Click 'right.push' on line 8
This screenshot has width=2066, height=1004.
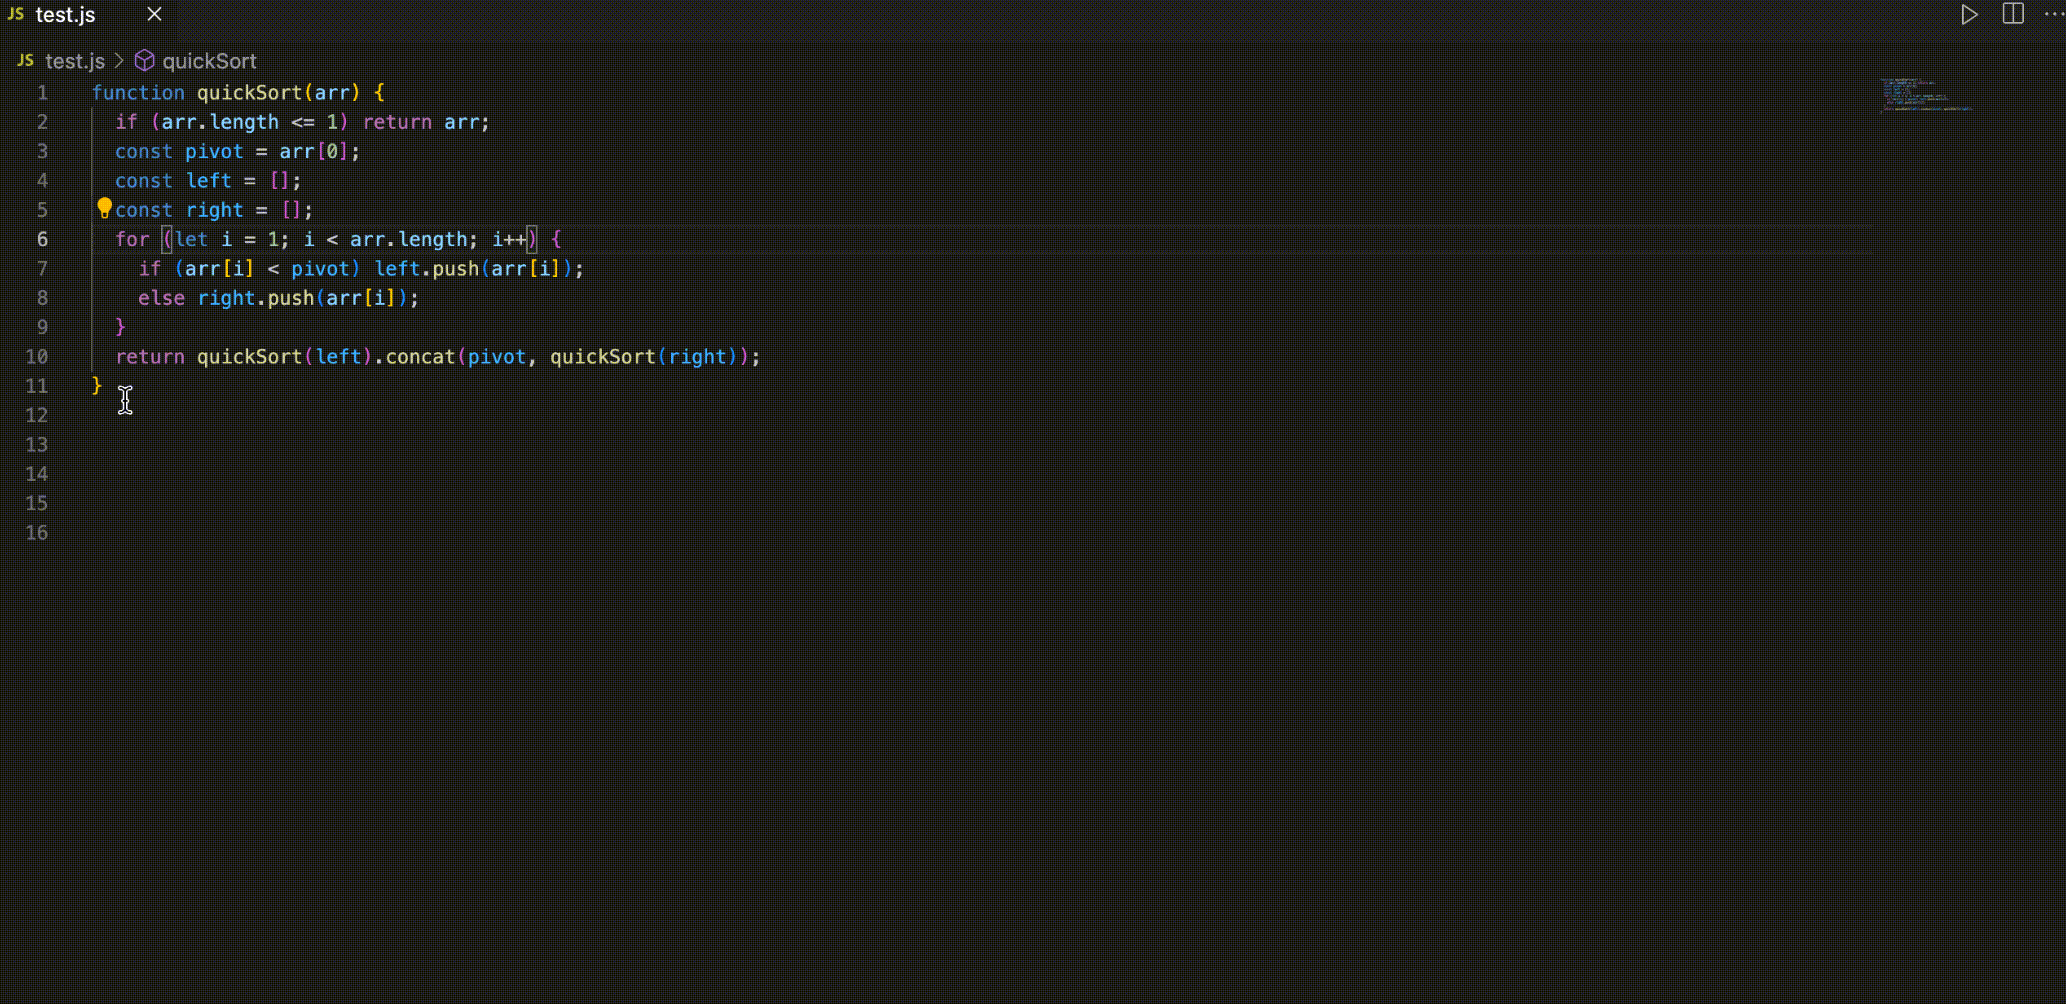click(256, 298)
